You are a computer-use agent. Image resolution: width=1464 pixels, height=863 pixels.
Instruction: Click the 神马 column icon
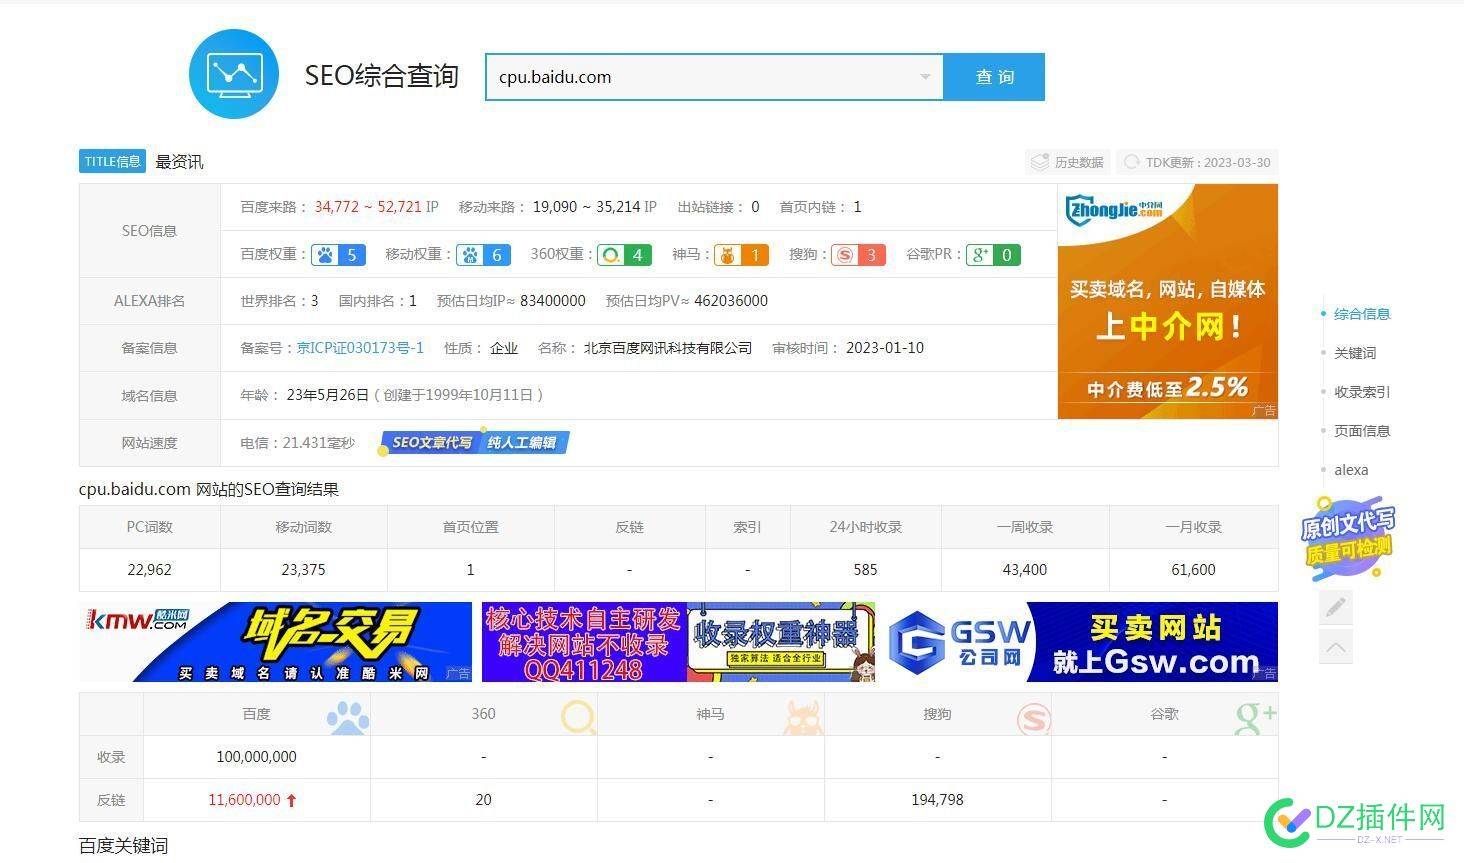[x=804, y=717]
